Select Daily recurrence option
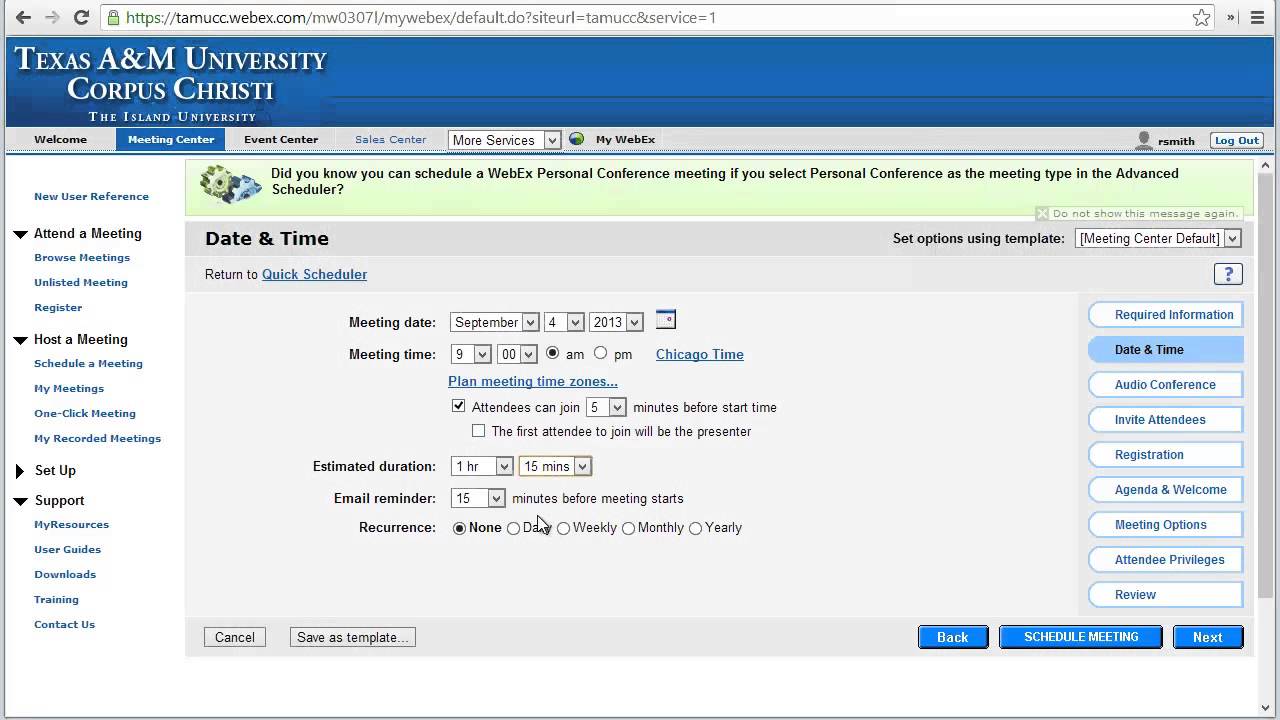Screen dimensions: 1280x720 (x=513, y=528)
